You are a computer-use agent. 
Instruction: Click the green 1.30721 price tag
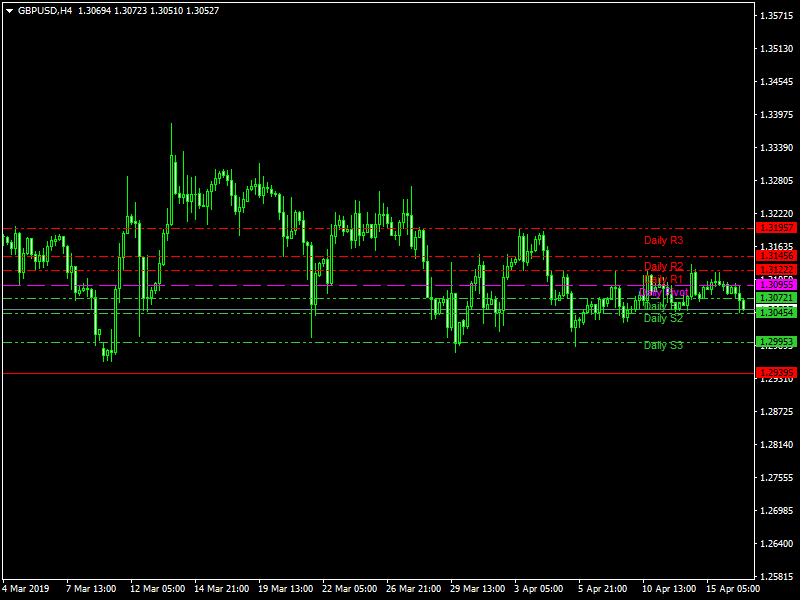(777, 299)
